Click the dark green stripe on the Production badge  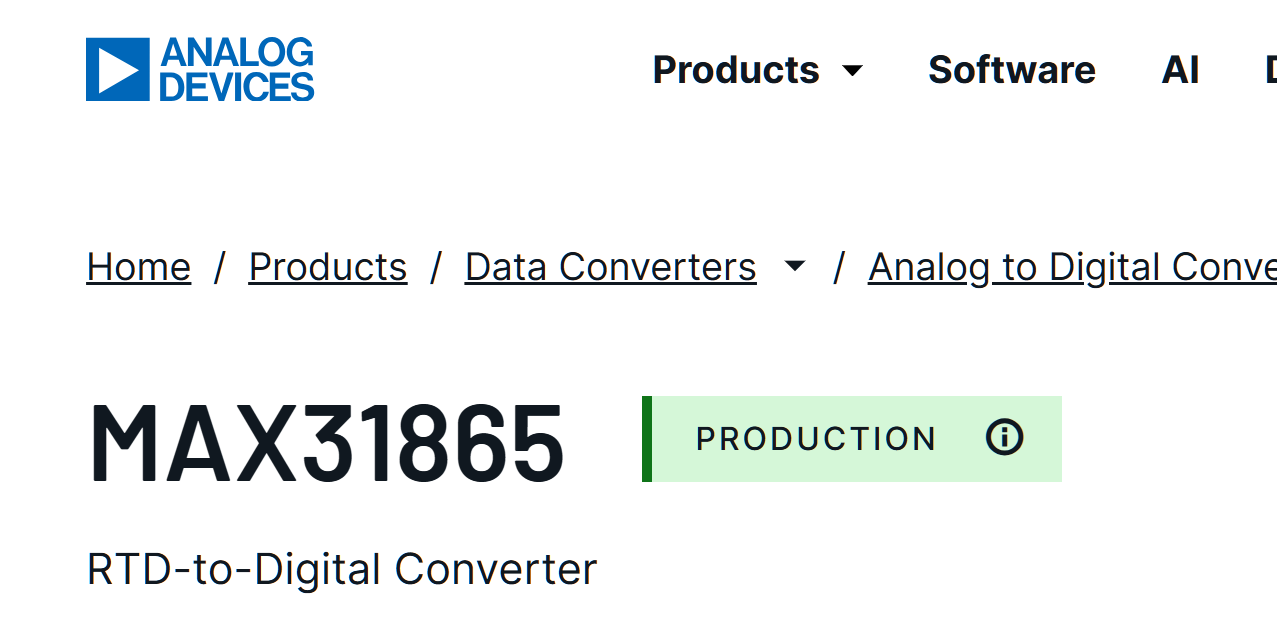[x=647, y=439]
